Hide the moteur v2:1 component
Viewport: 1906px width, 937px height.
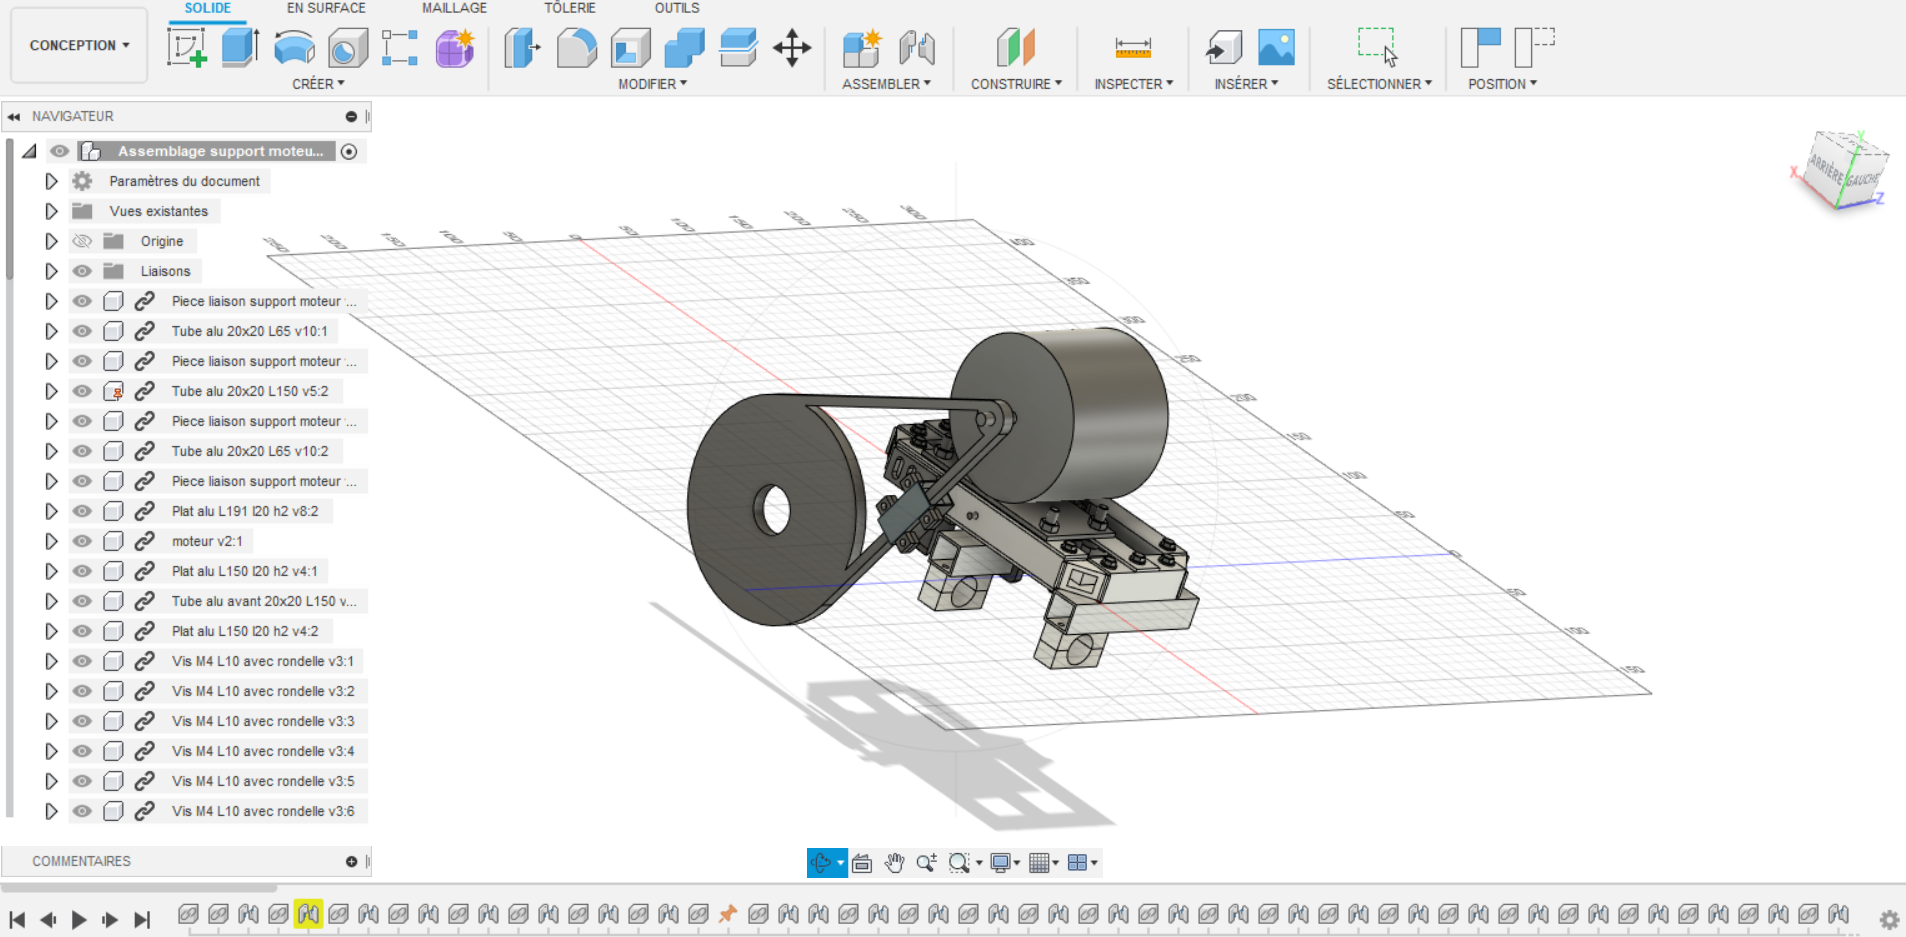click(82, 541)
